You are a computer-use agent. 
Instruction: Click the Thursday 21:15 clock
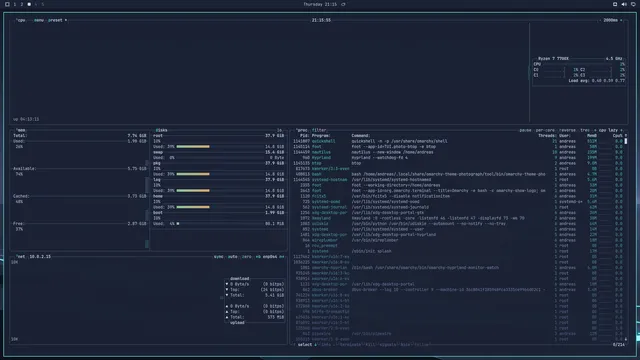point(320,4)
